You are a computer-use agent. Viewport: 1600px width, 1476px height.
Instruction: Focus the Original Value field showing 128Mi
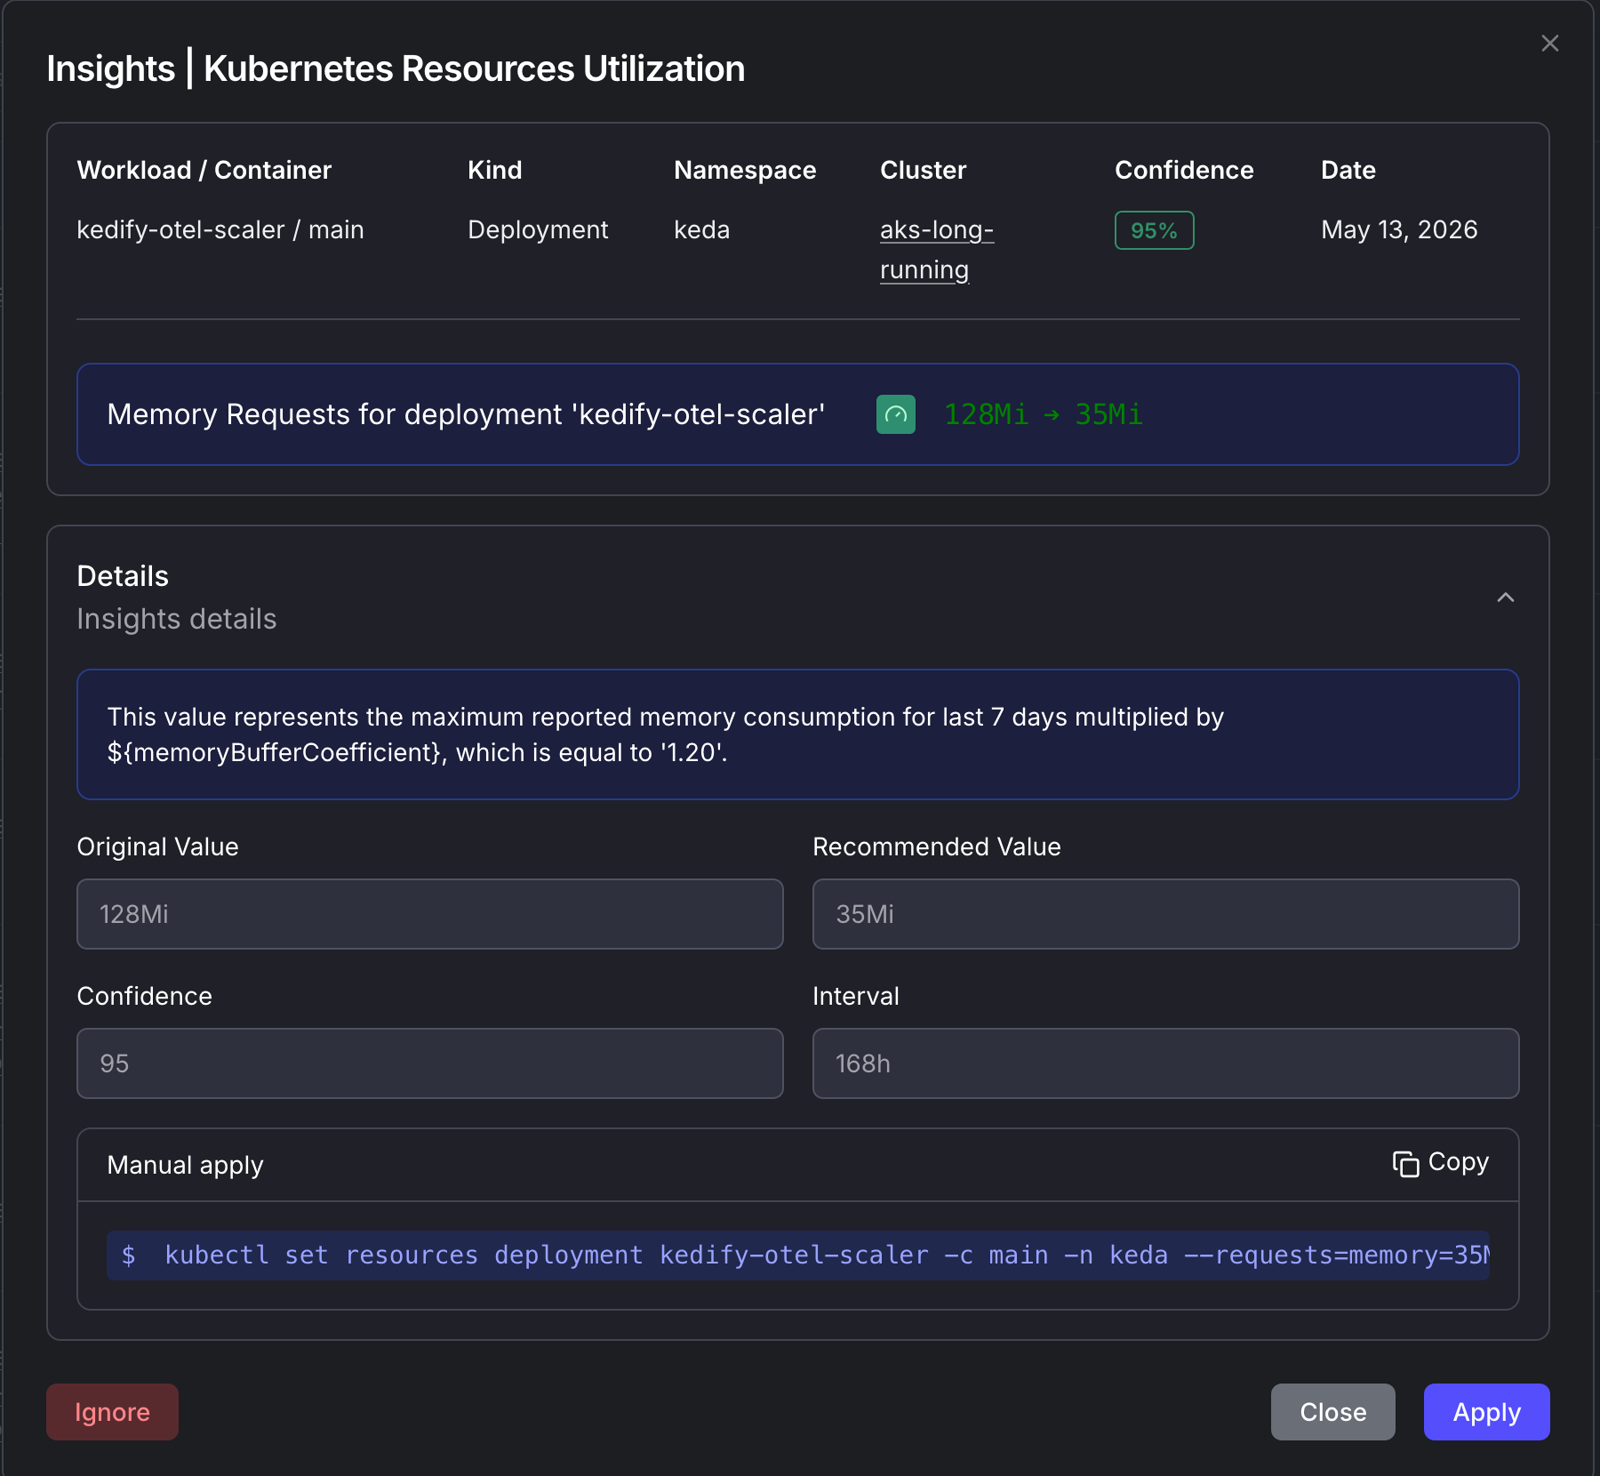point(430,914)
